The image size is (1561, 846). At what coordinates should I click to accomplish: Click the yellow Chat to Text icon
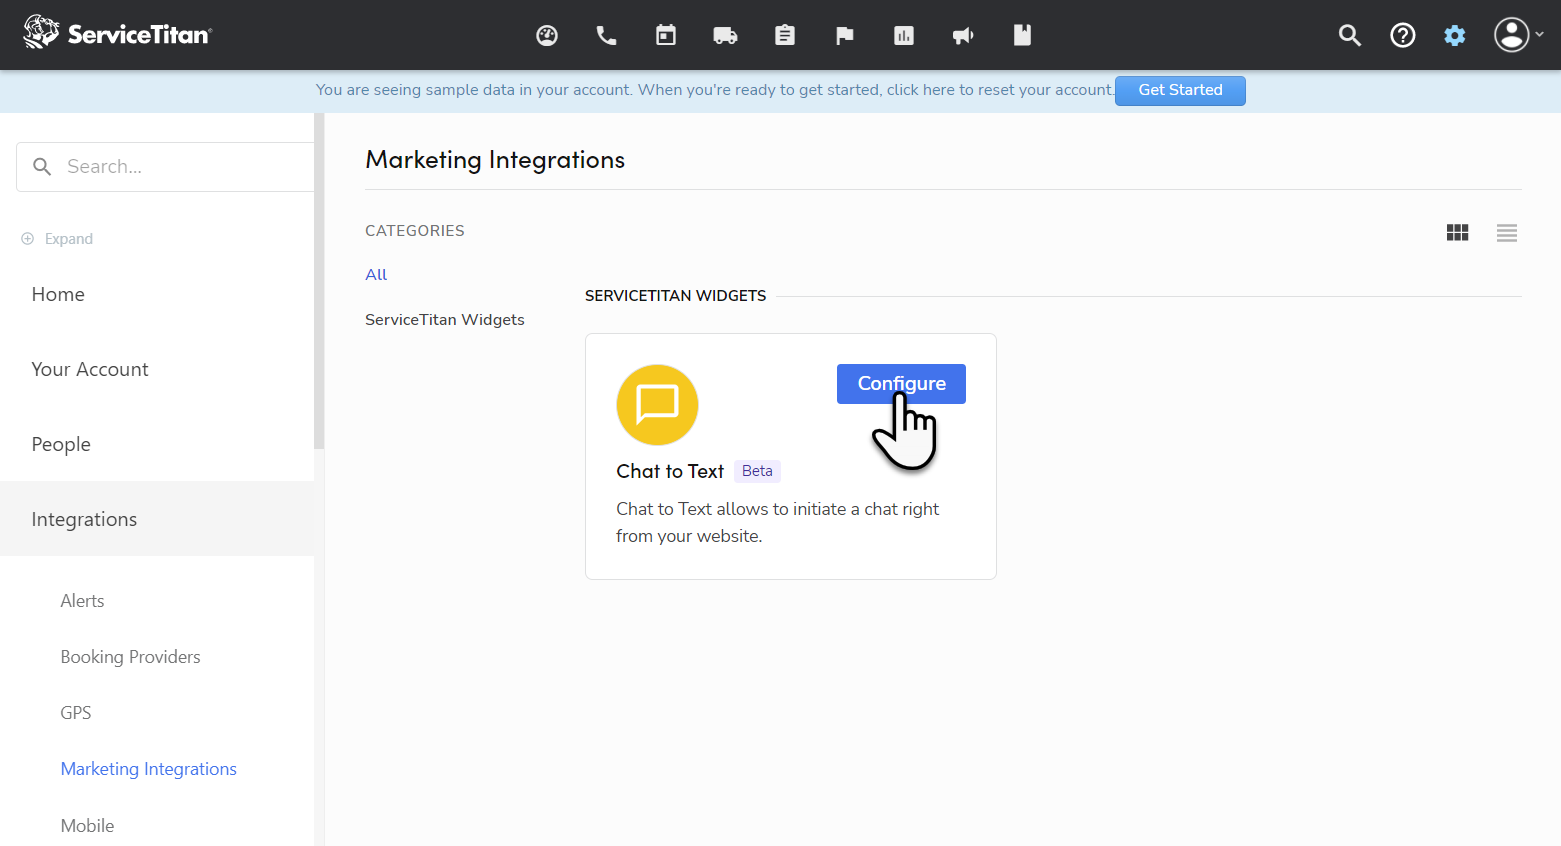point(657,405)
